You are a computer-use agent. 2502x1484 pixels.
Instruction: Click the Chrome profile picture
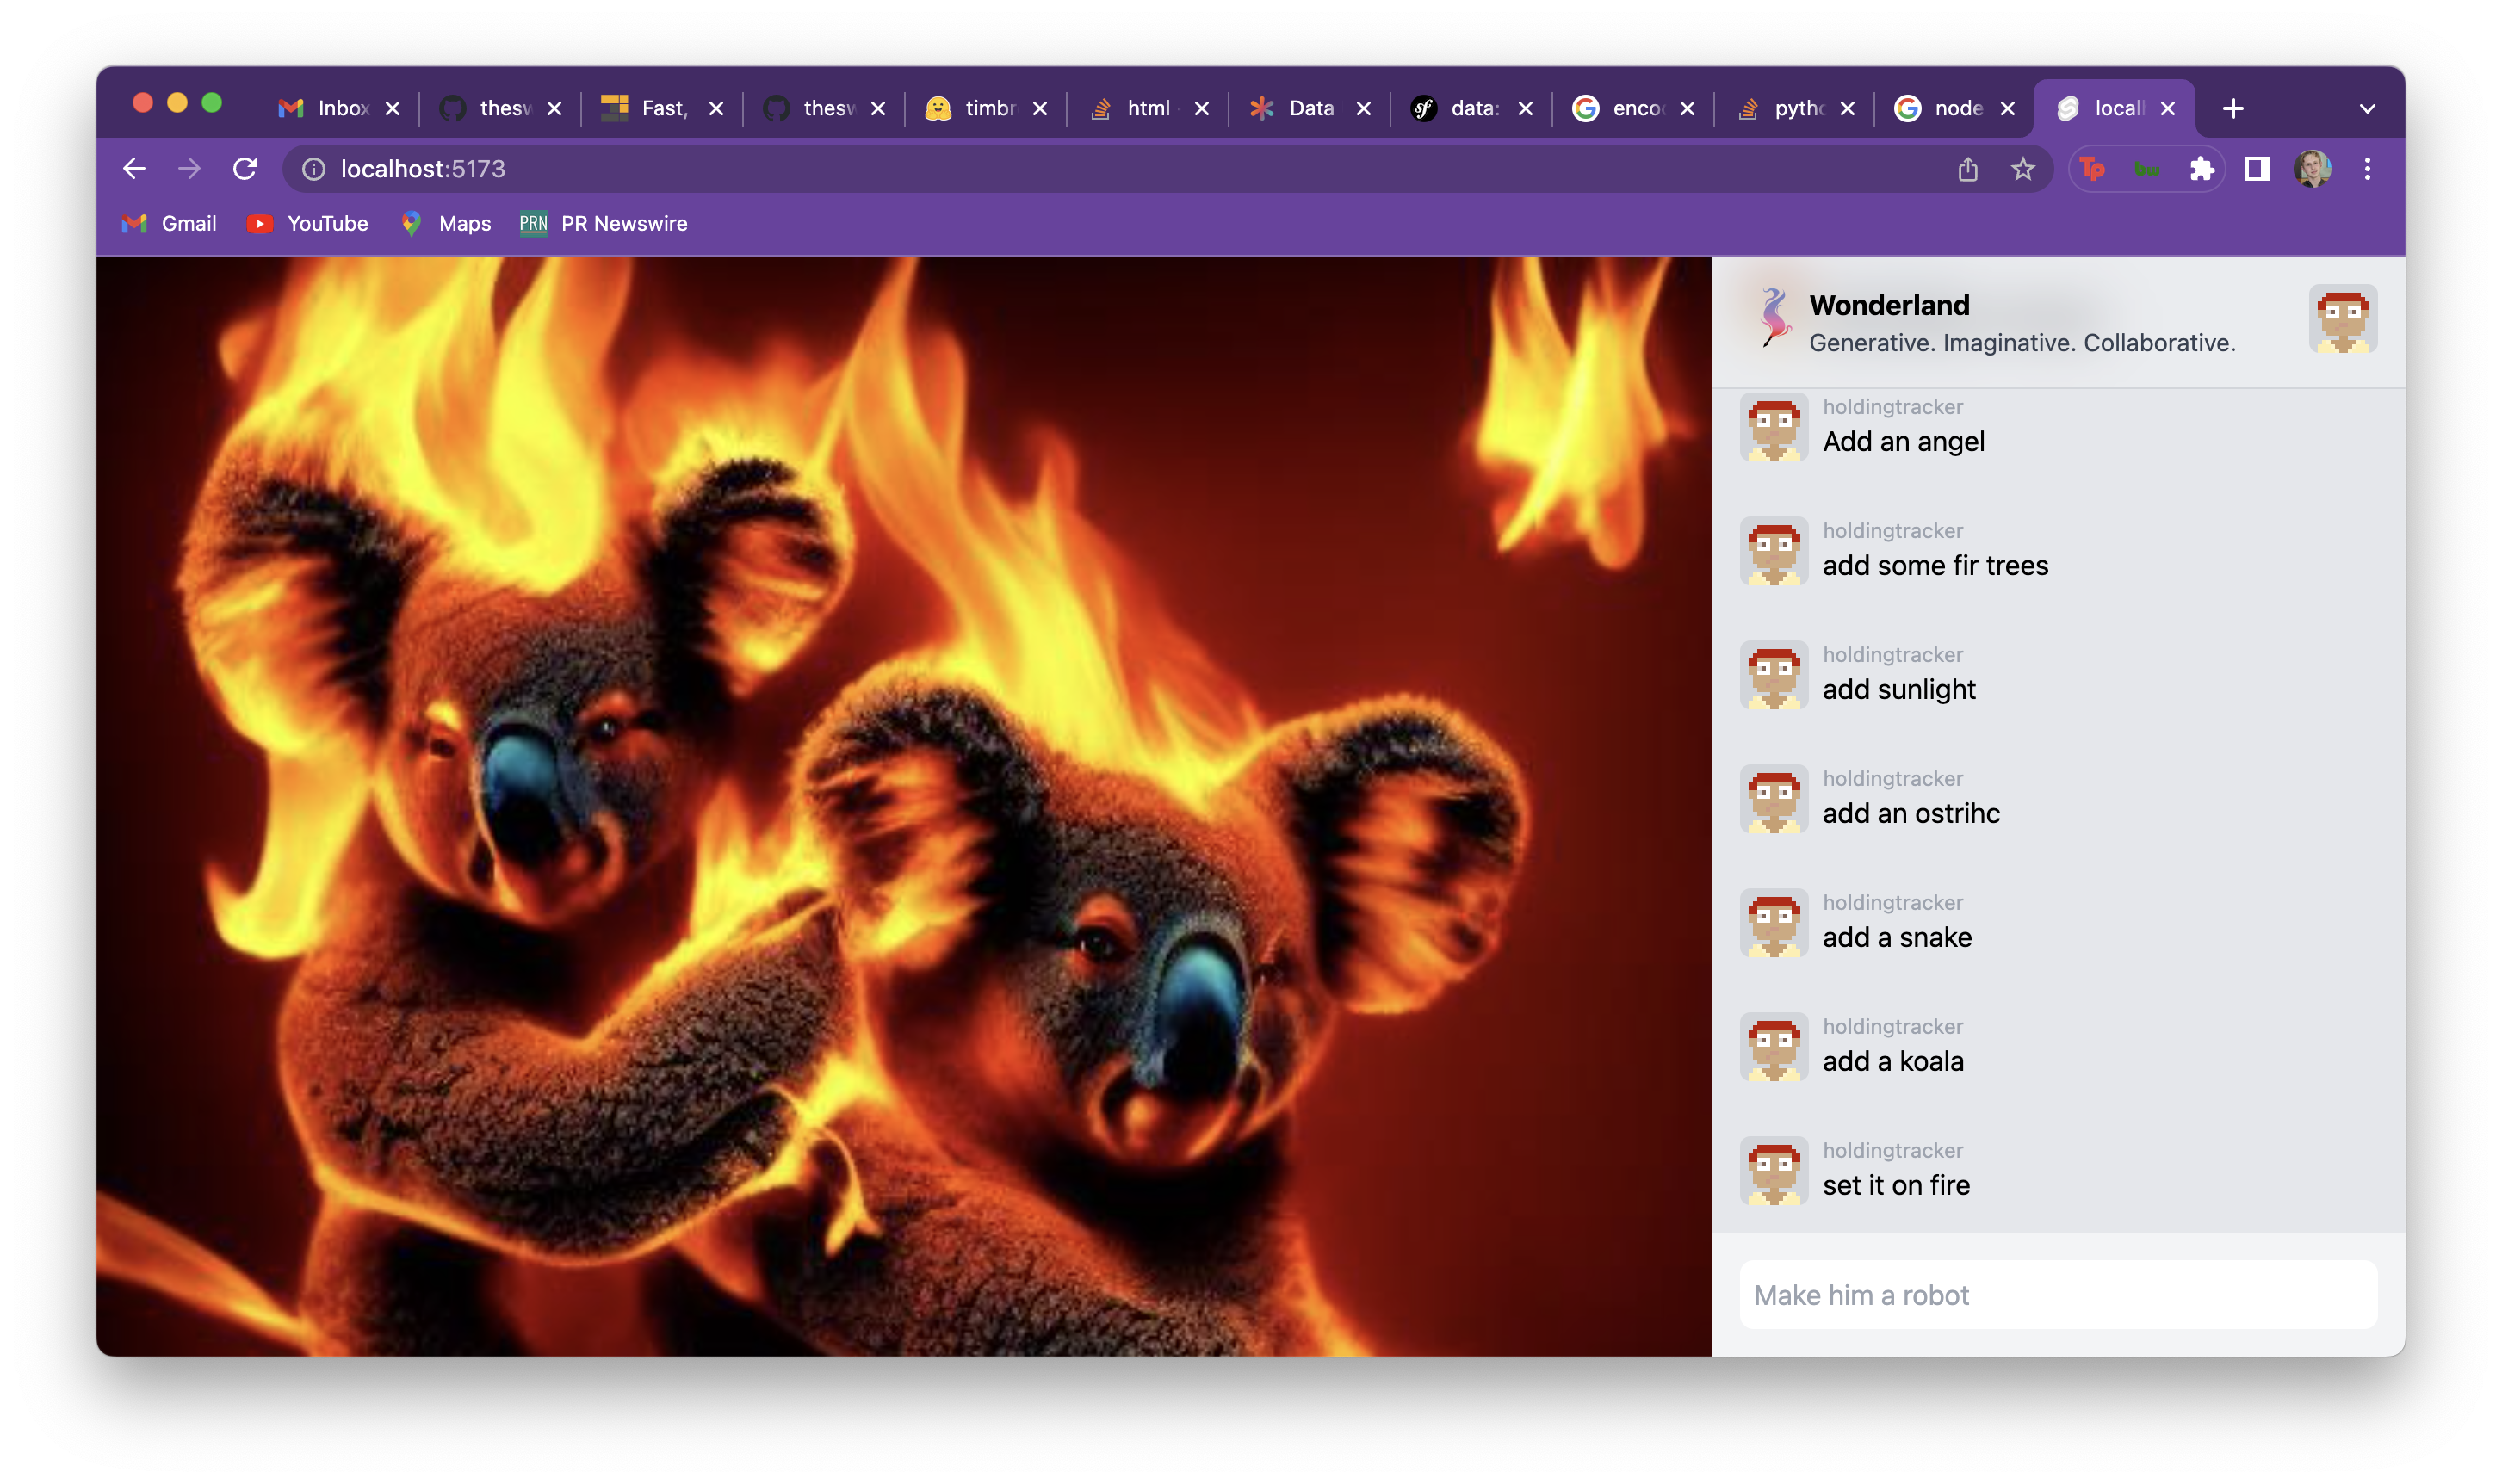pyautogui.click(x=2312, y=169)
